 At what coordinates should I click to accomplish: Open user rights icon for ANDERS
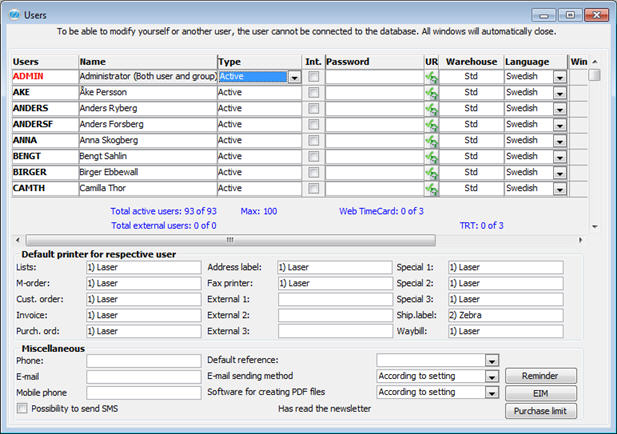(x=432, y=109)
